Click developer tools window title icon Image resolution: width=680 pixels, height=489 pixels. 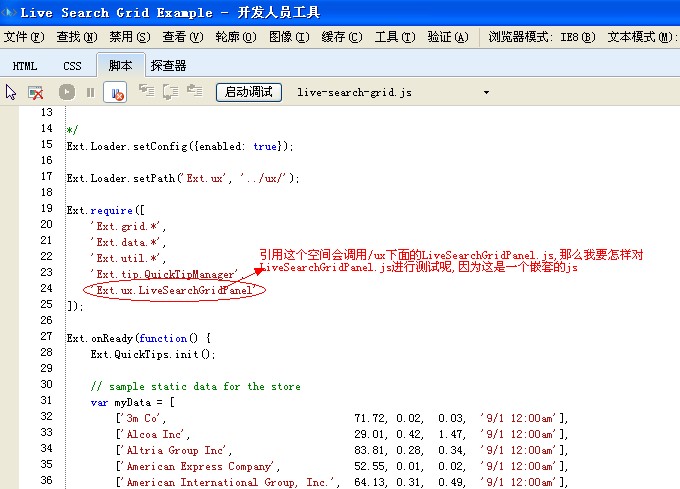(x=9, y=12)
